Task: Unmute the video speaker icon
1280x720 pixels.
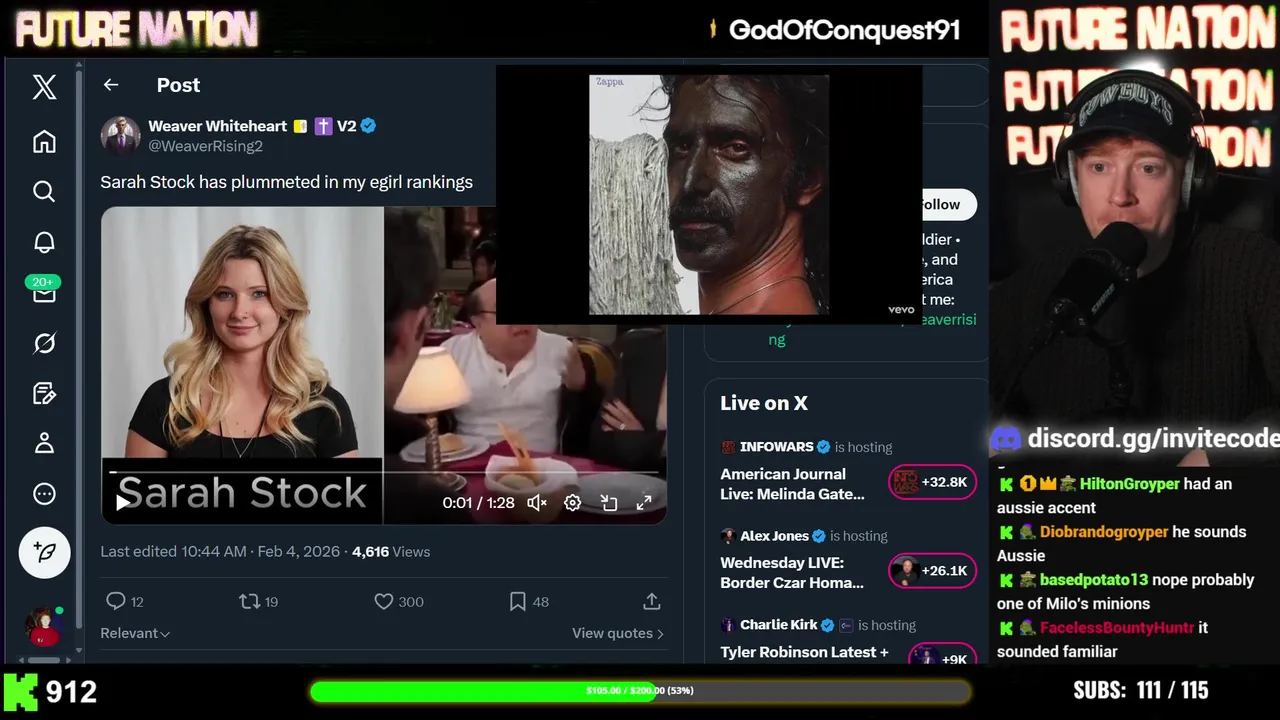Action: click(537, 503)
